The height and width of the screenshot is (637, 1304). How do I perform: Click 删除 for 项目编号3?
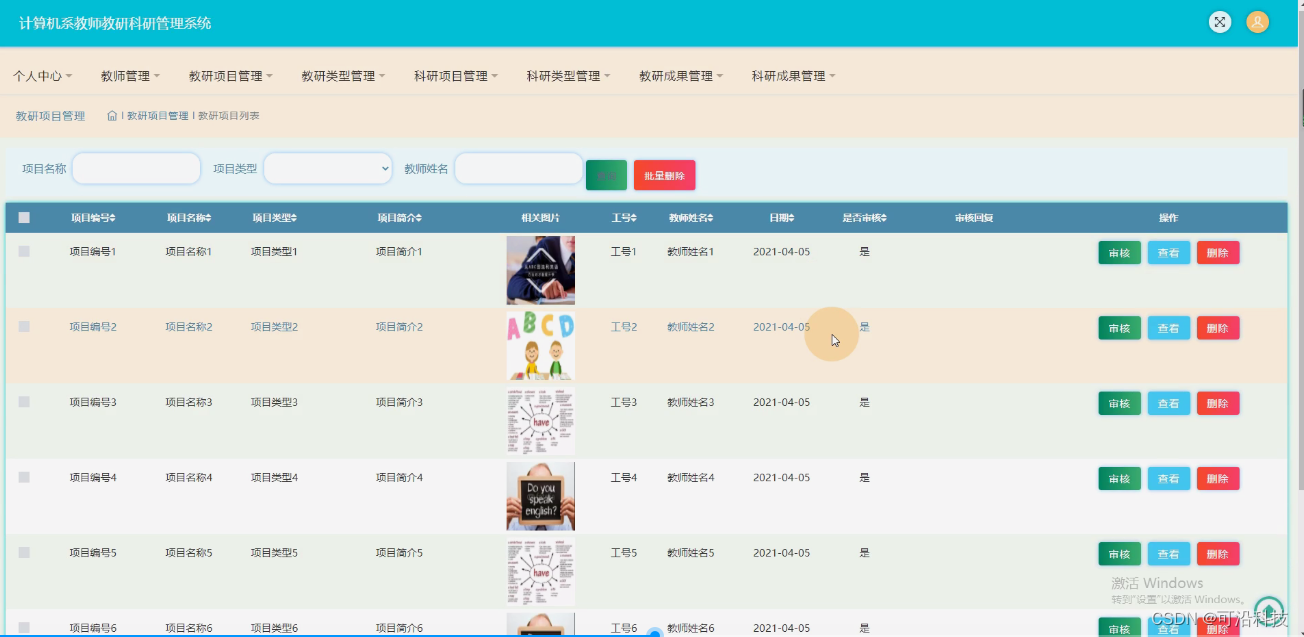[x=1217, y=403]
